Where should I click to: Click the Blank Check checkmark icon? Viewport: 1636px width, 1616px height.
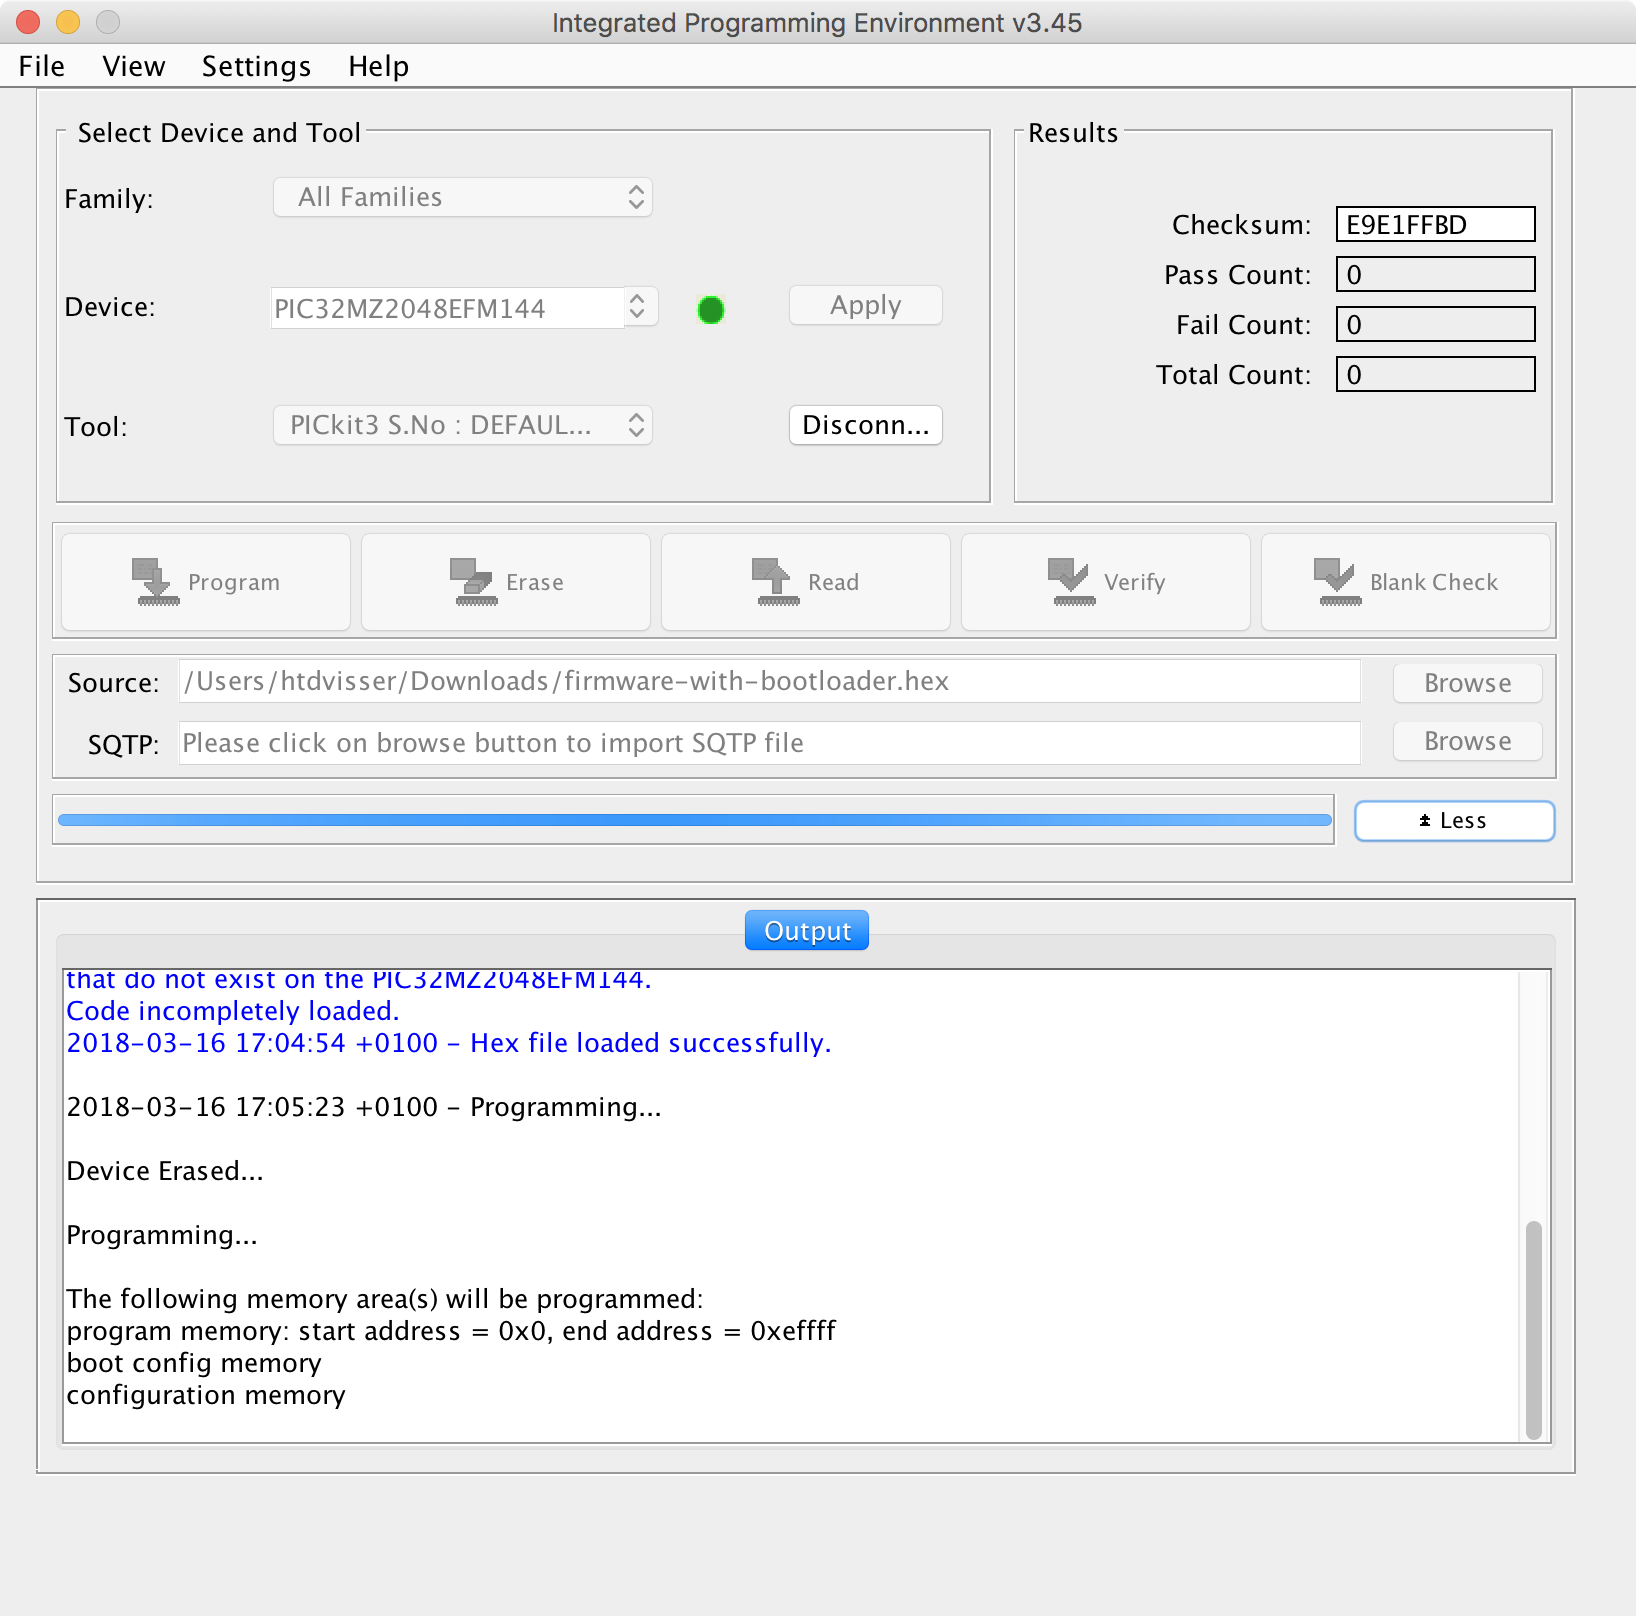coord(1337,582)
